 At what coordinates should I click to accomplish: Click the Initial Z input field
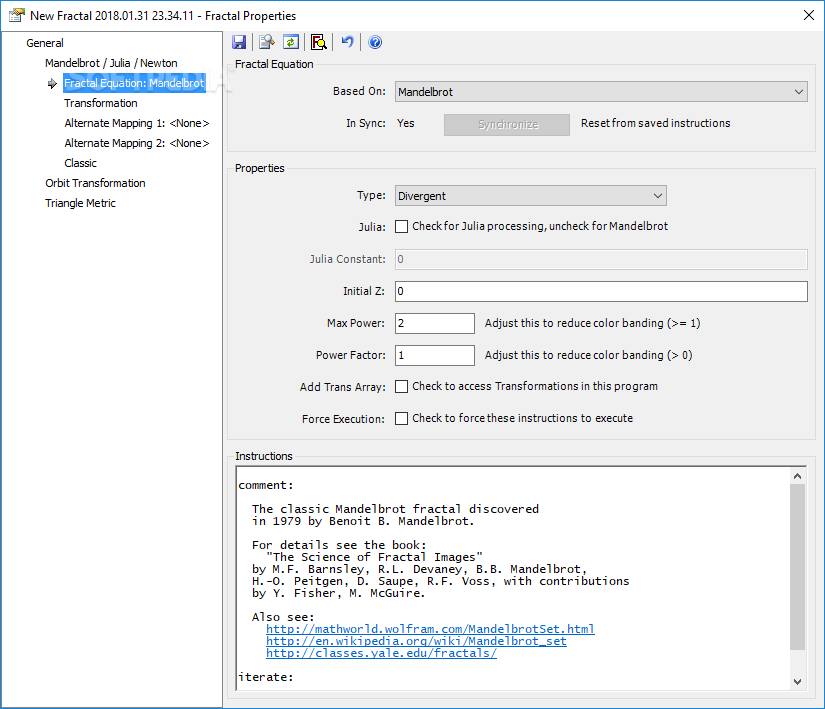click(601, 291)
